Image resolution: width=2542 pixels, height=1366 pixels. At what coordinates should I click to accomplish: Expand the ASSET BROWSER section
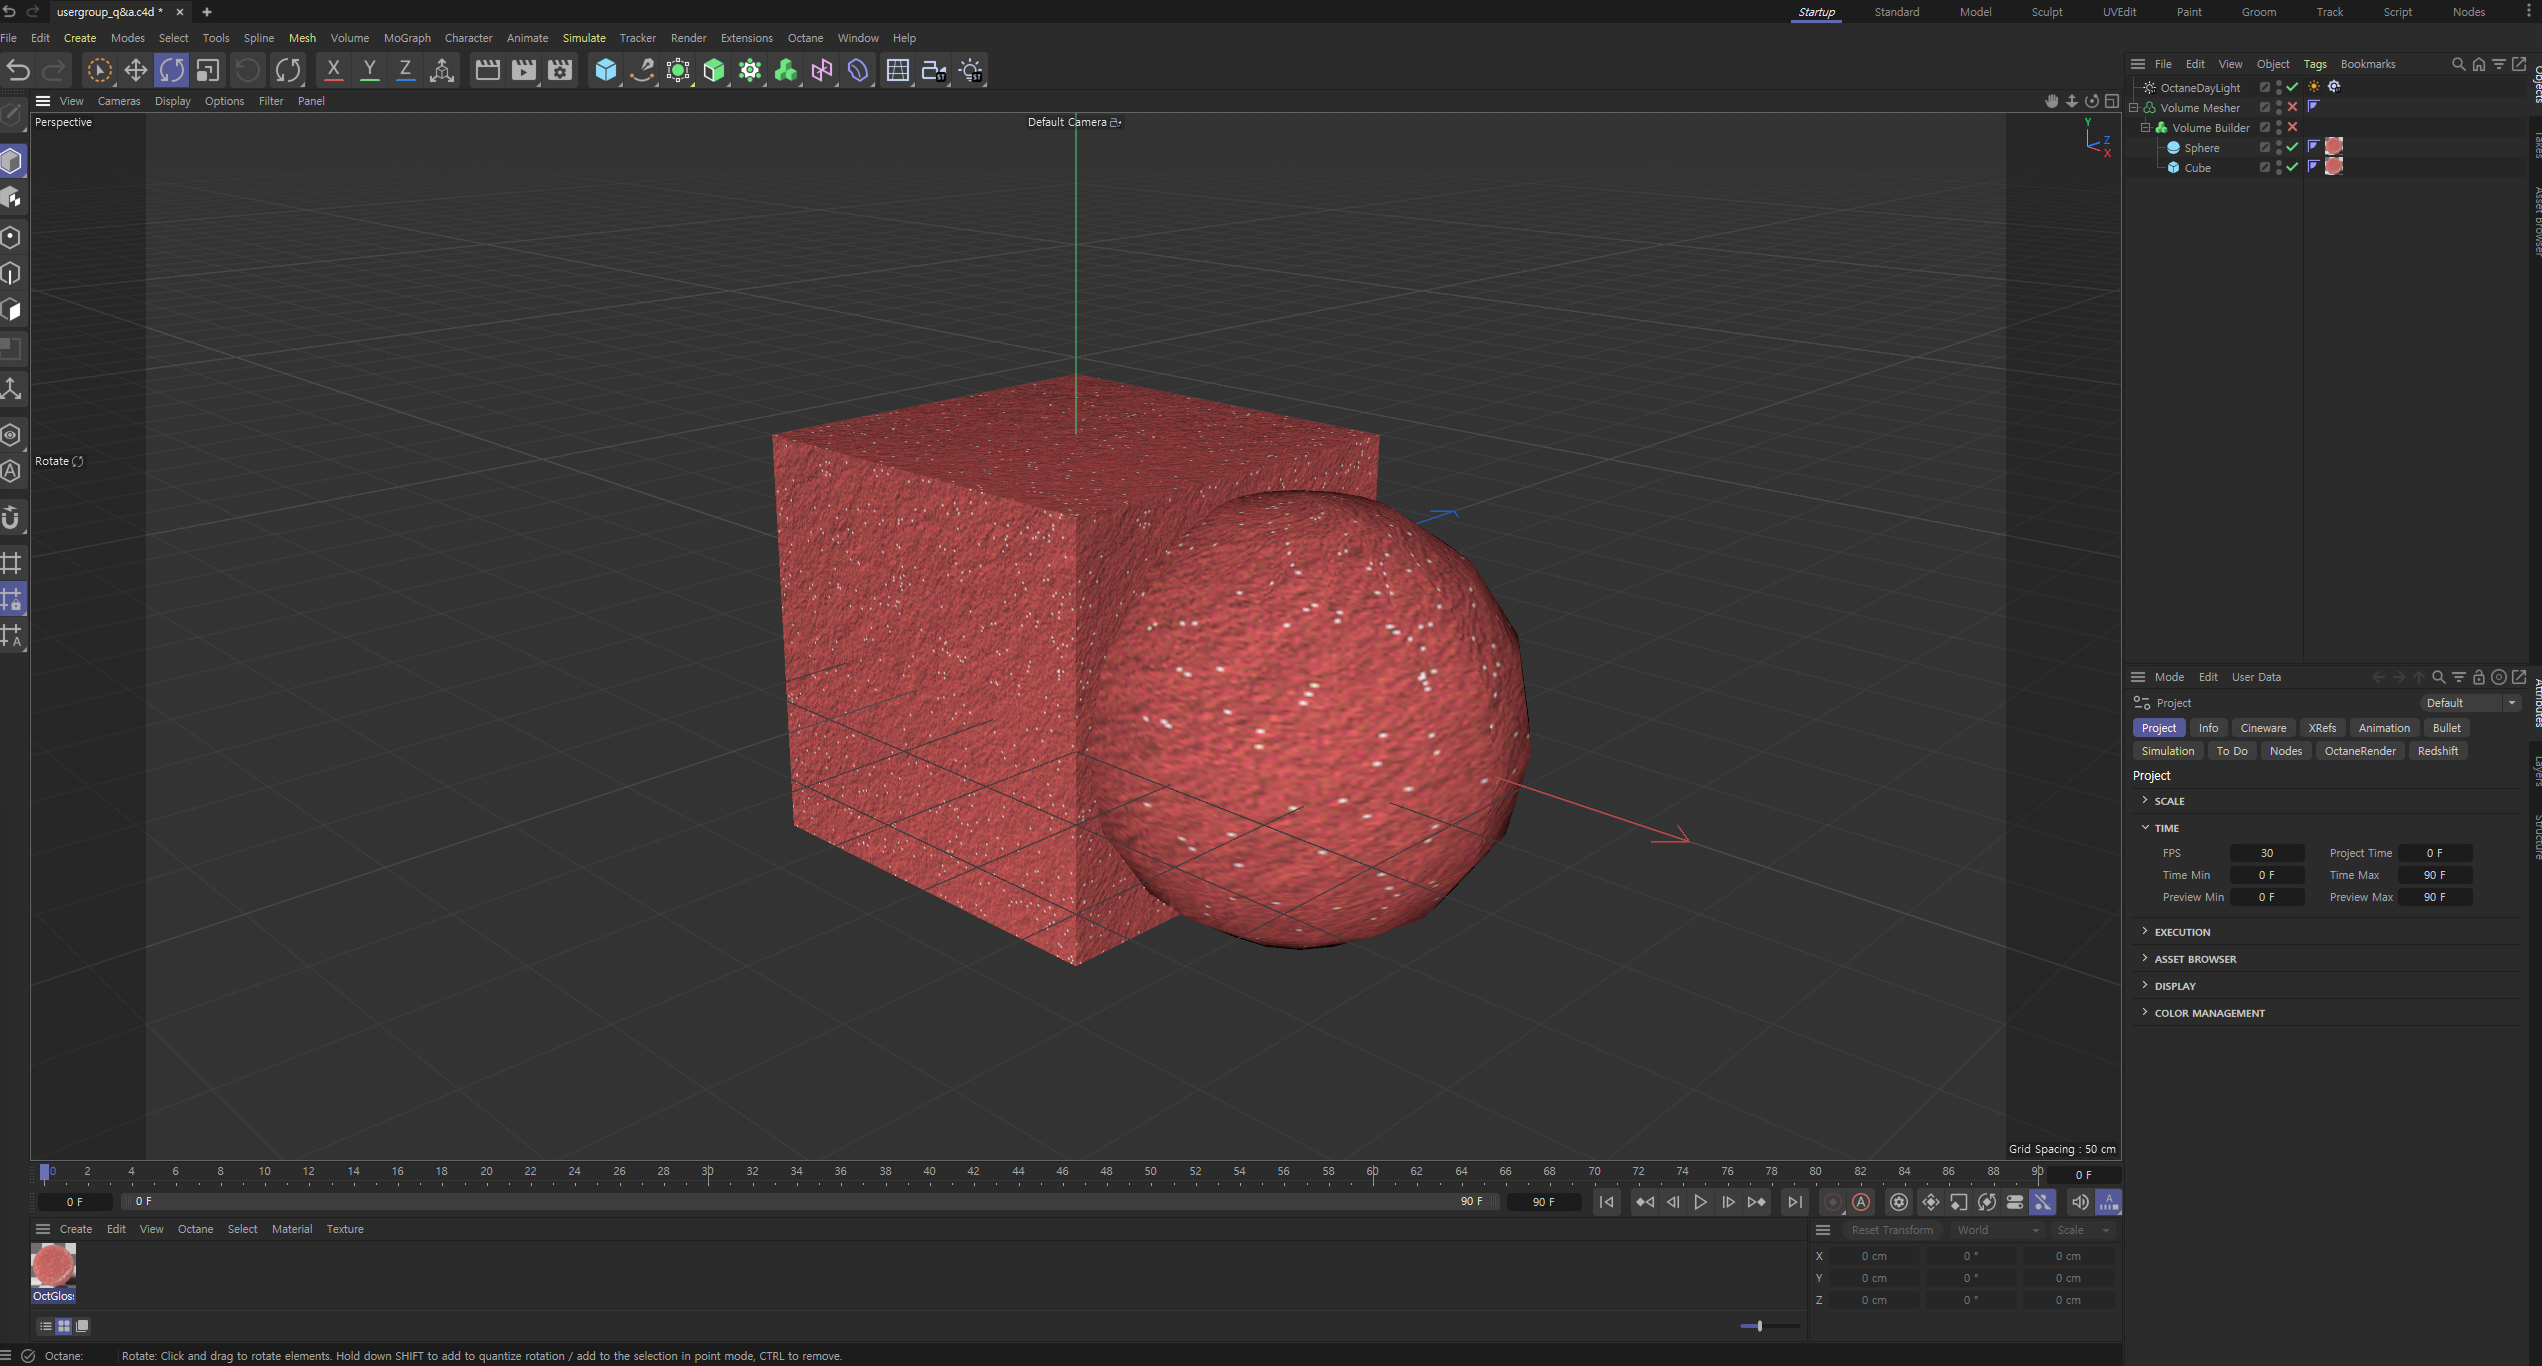tap(2145, 958)
